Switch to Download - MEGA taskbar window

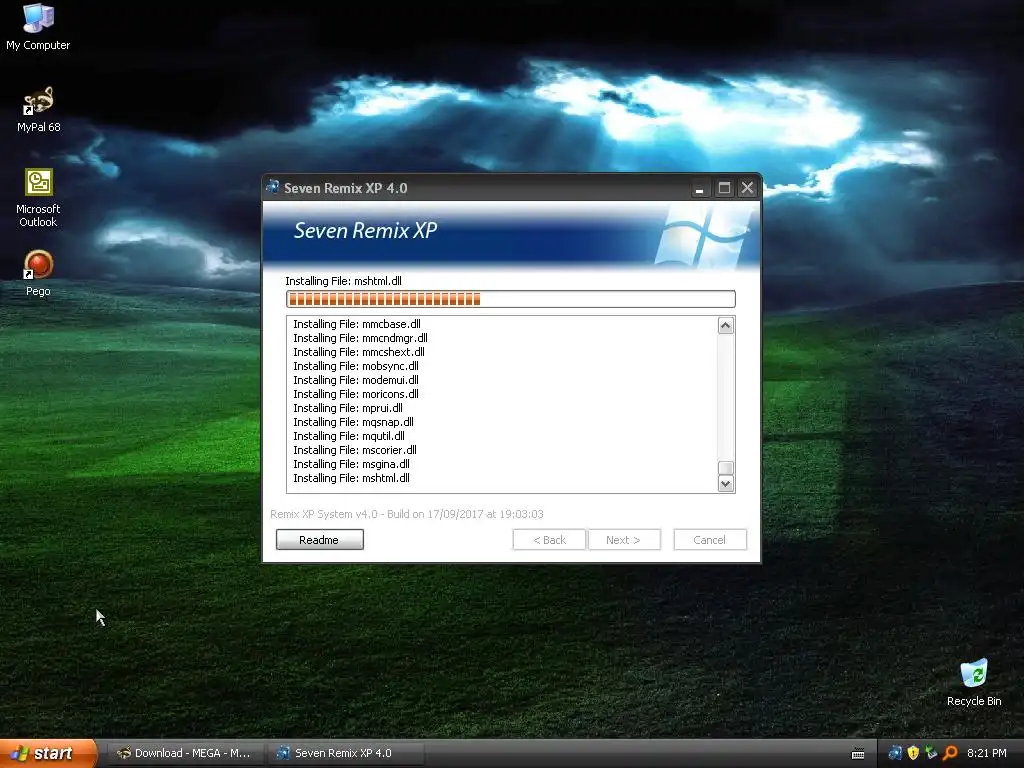click(x=185, y=753)
